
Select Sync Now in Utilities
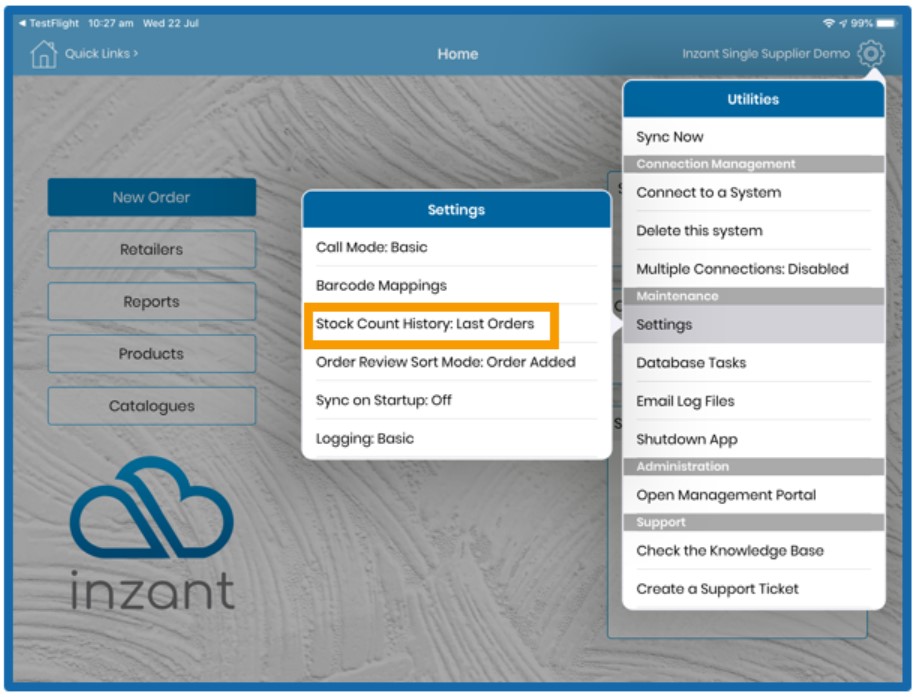(754, 137)
